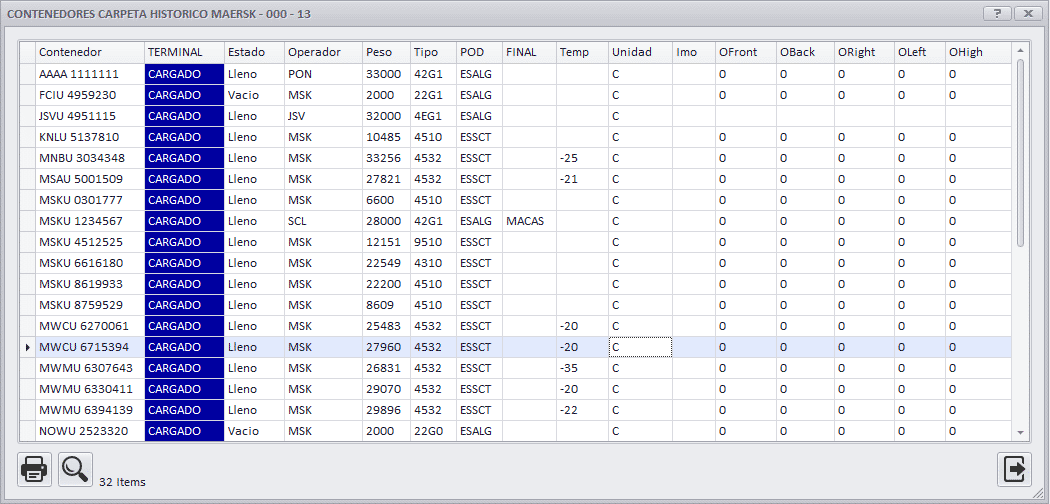The image size is (1050, 504).
Task: Select container MSAU 5001509
Action: (x=90, y=179)
